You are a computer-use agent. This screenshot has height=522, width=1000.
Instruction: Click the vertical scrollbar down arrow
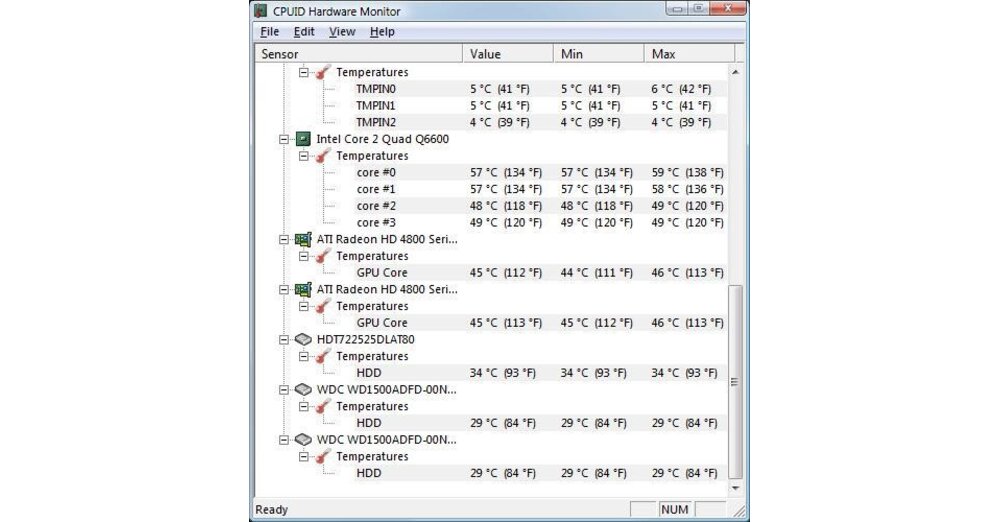(735, 488)
